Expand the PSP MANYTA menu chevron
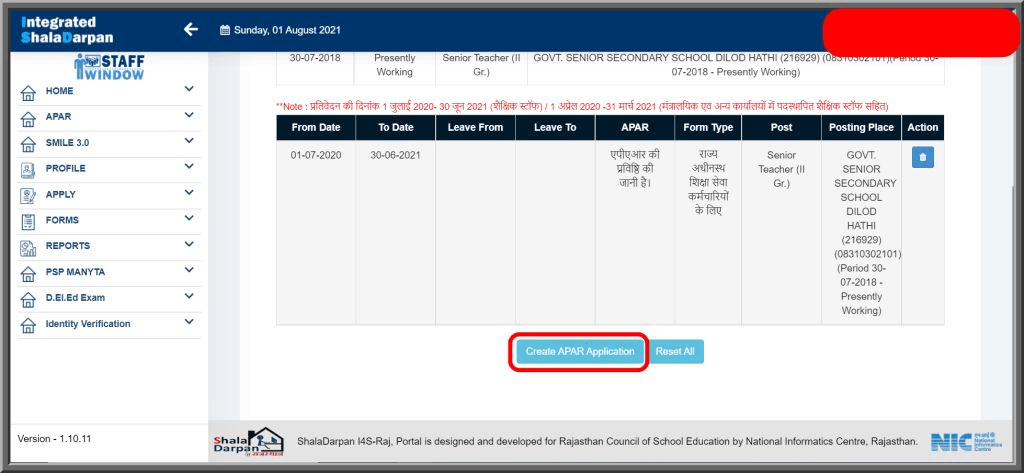This screenshot has width=1024, height=473. (189, 270)
